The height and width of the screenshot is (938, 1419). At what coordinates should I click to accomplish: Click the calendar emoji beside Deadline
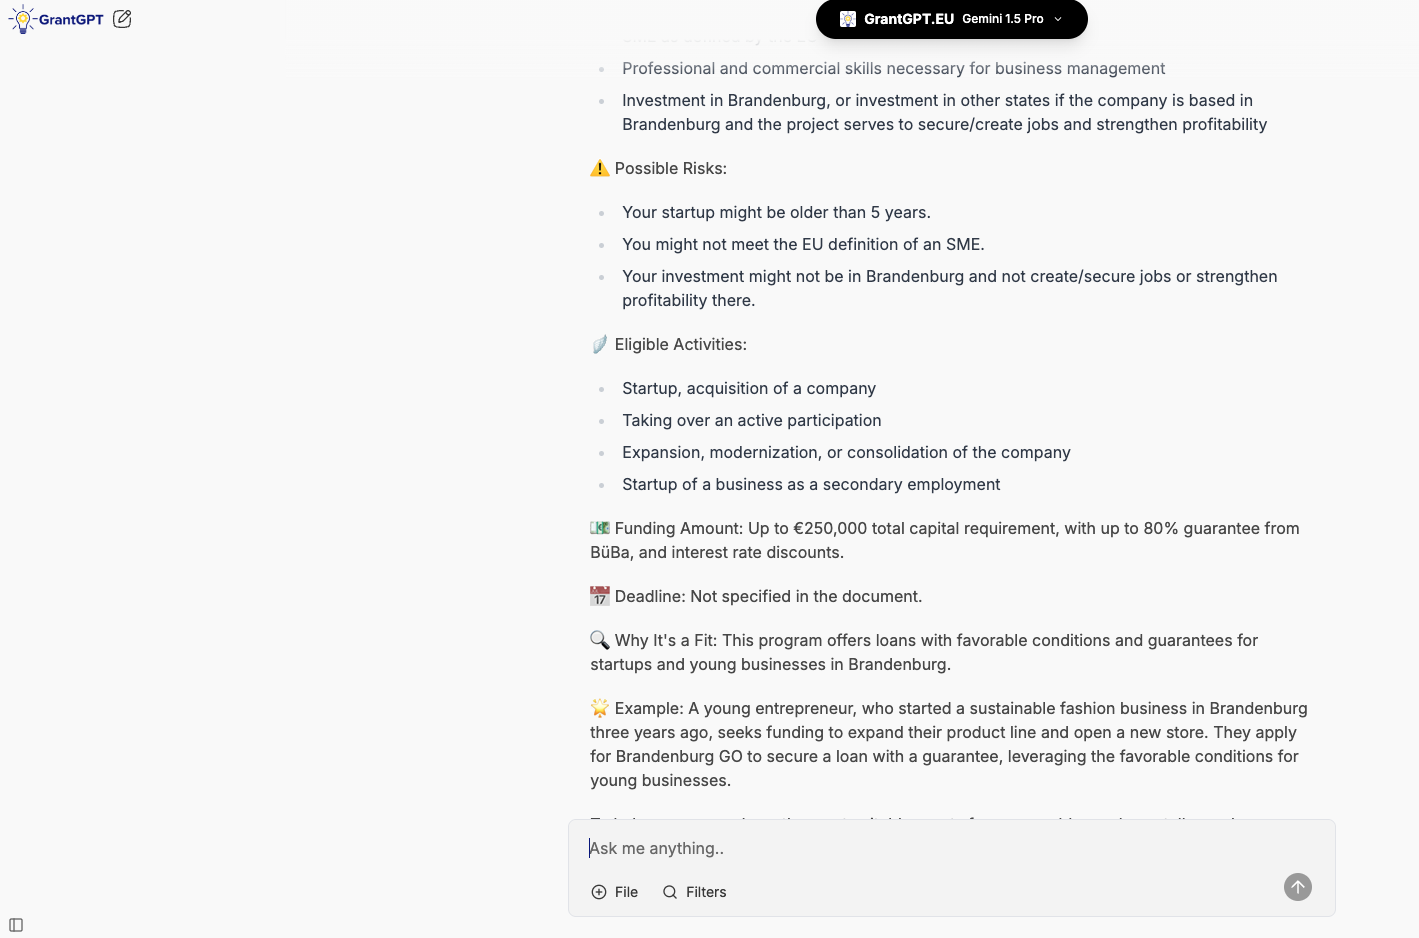(600, 596)
